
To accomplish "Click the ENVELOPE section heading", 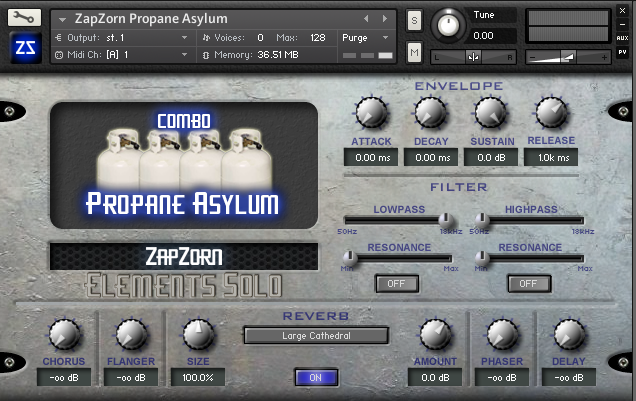I will tap(459, 86).
